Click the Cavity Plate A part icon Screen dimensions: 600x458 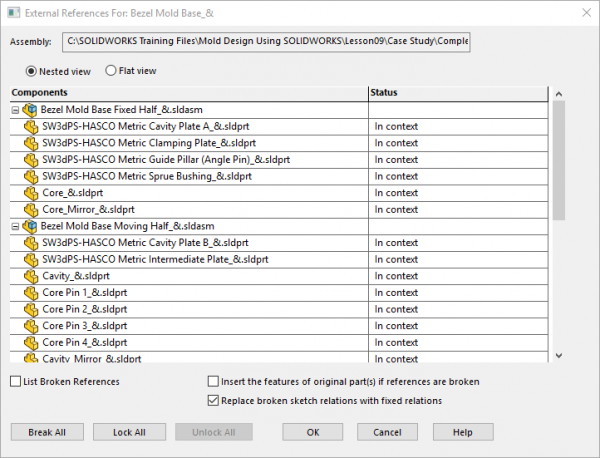point(31,127)
